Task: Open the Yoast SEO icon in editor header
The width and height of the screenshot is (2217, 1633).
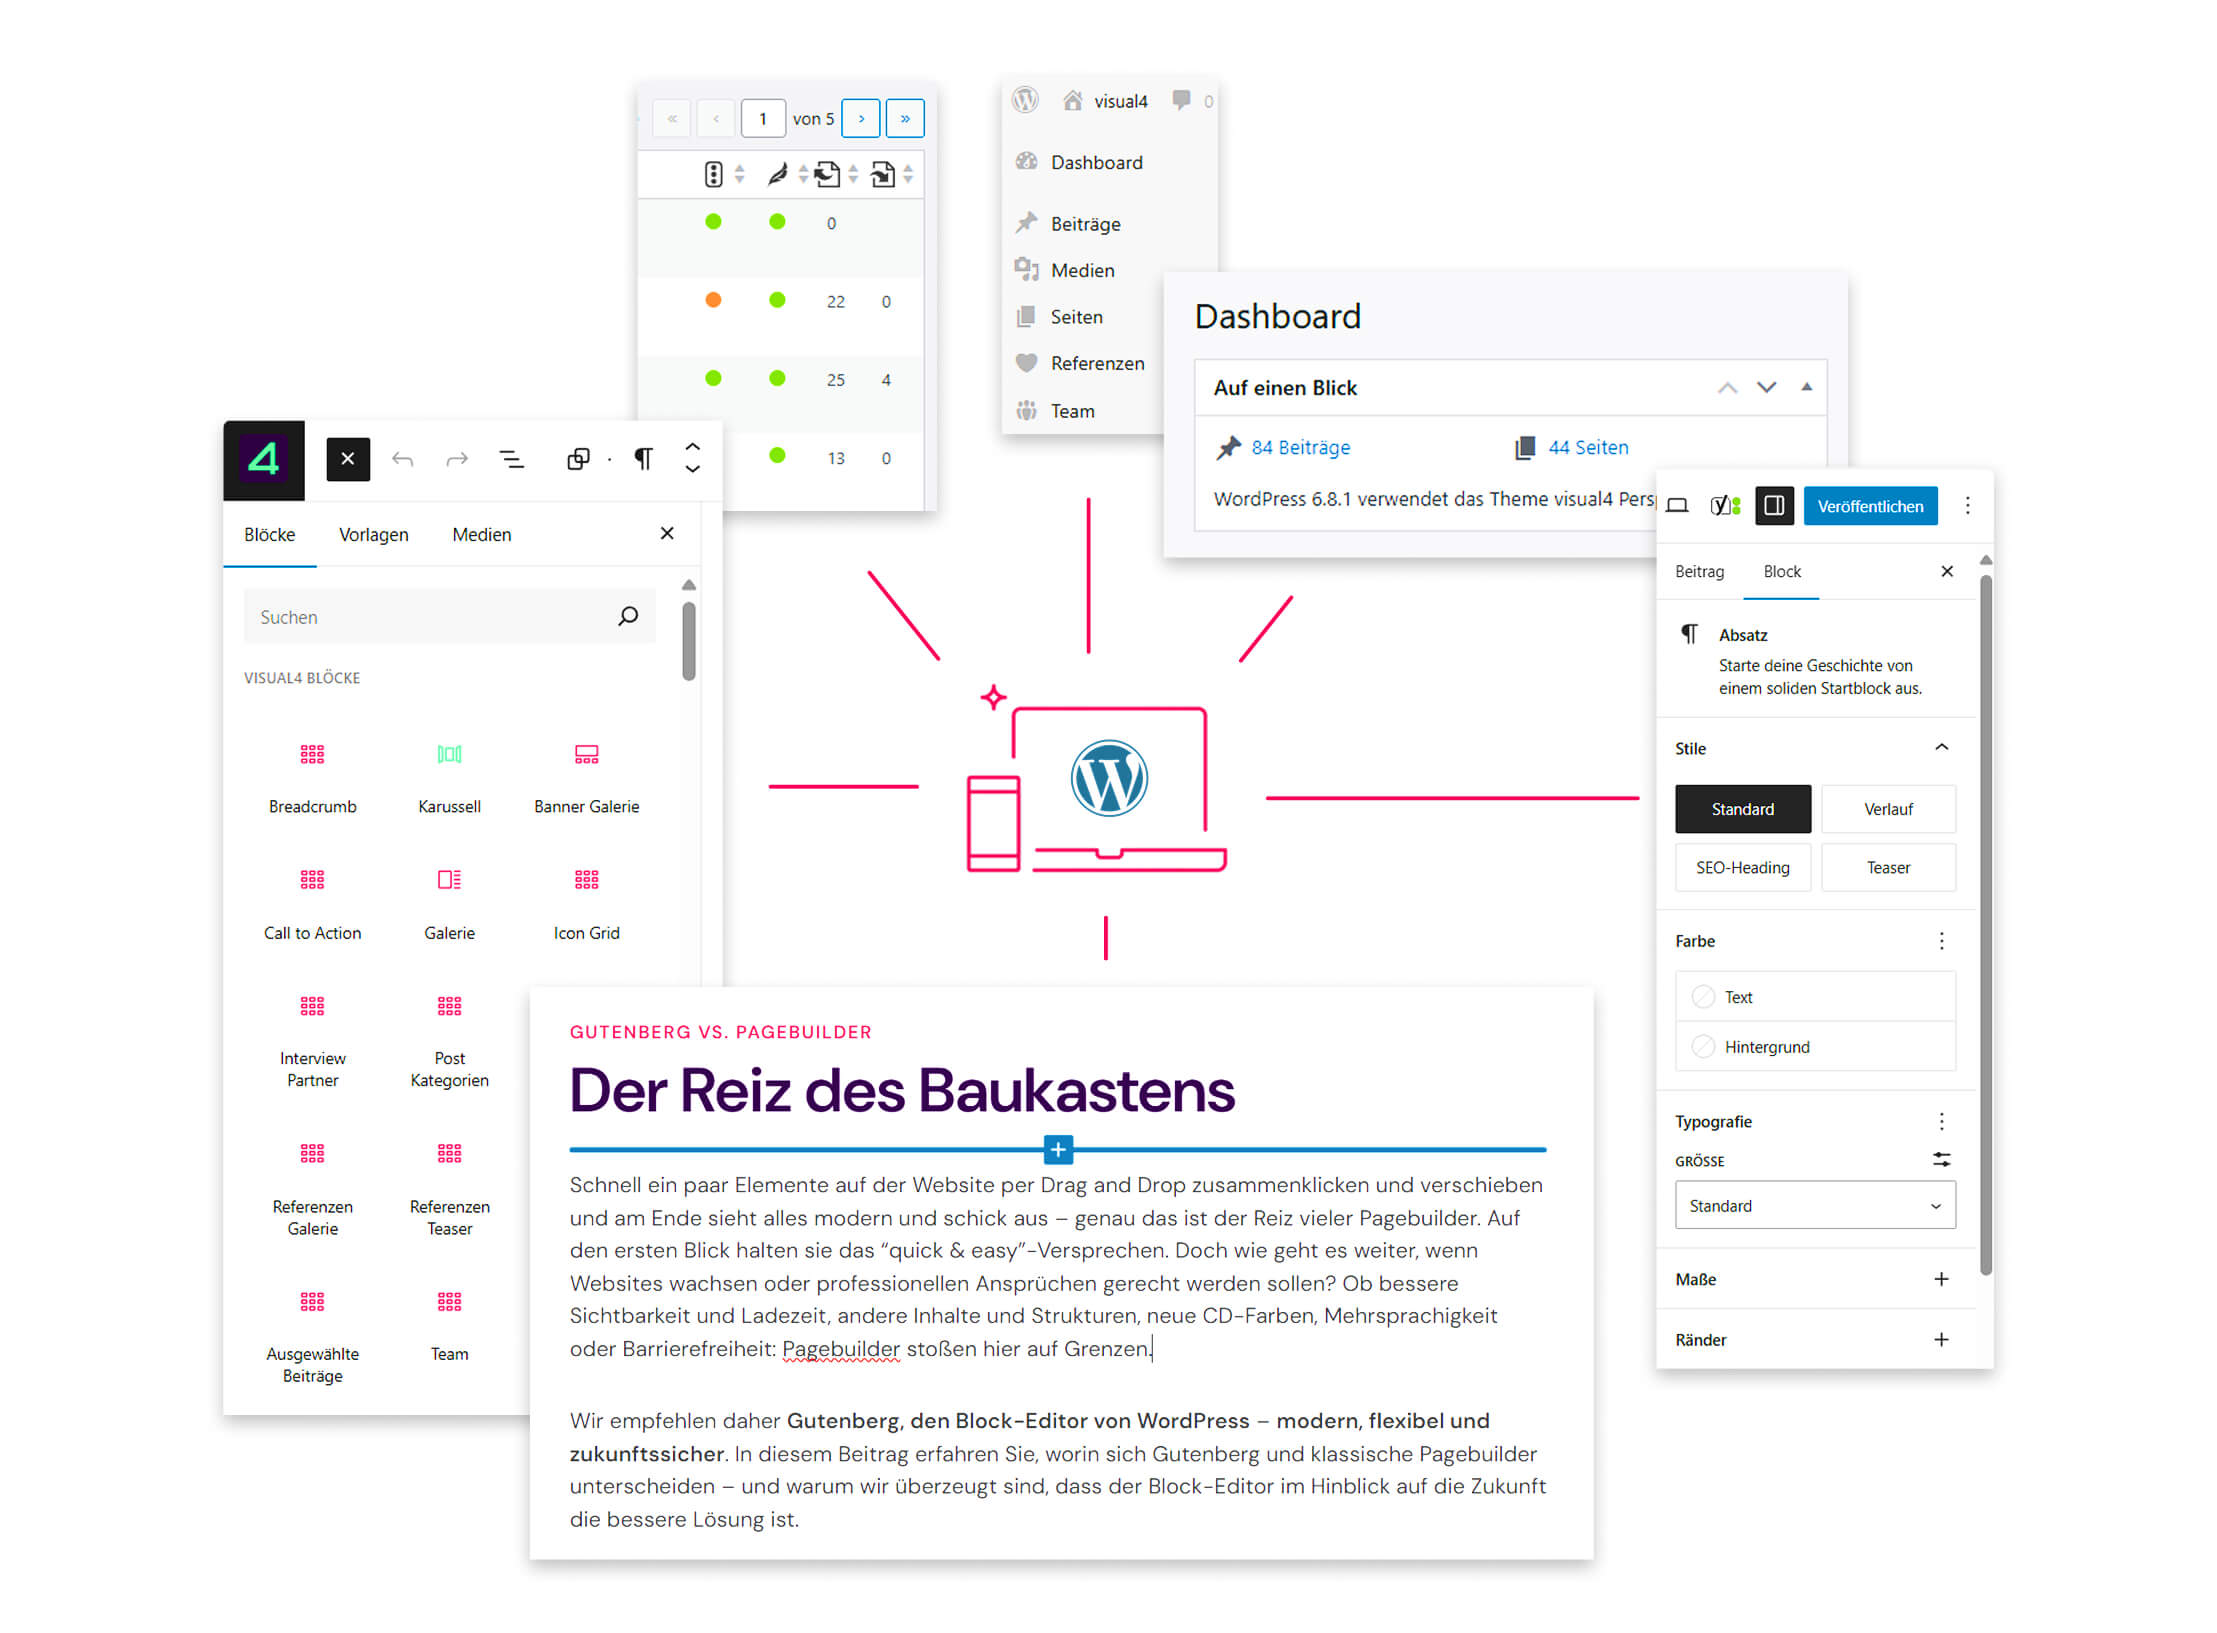Action: [x=1724, y=506]
